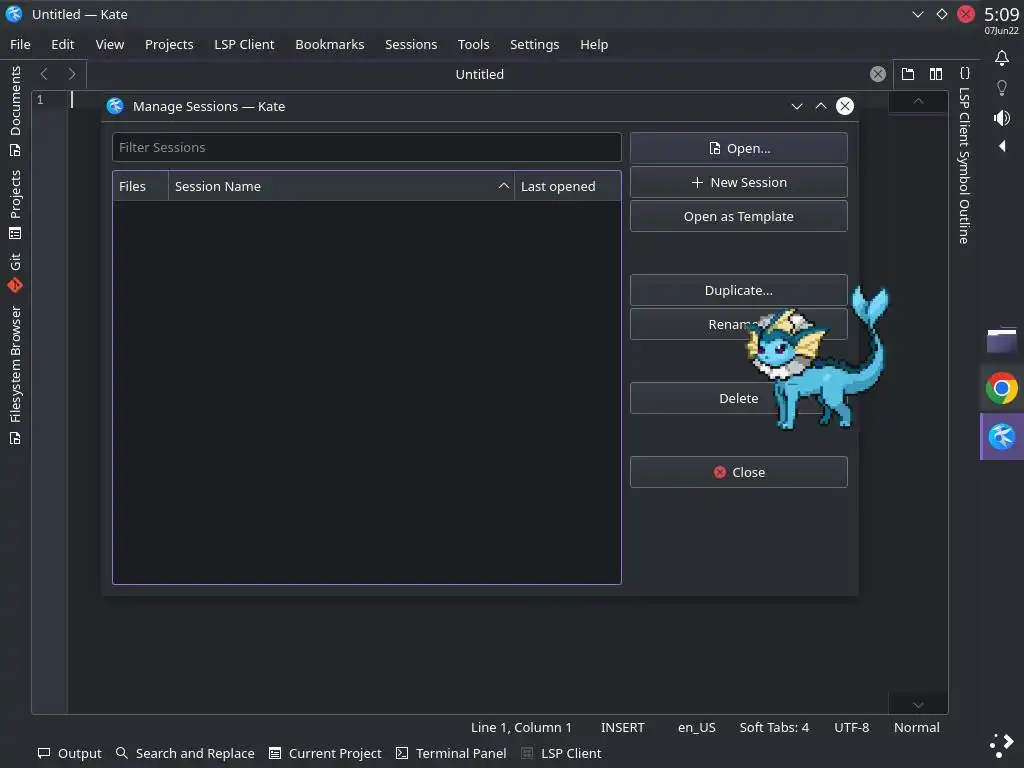Close the Untitled document tab
Image resolution: width=1024 pixels, height=768 pixels.
coord(878,74)
